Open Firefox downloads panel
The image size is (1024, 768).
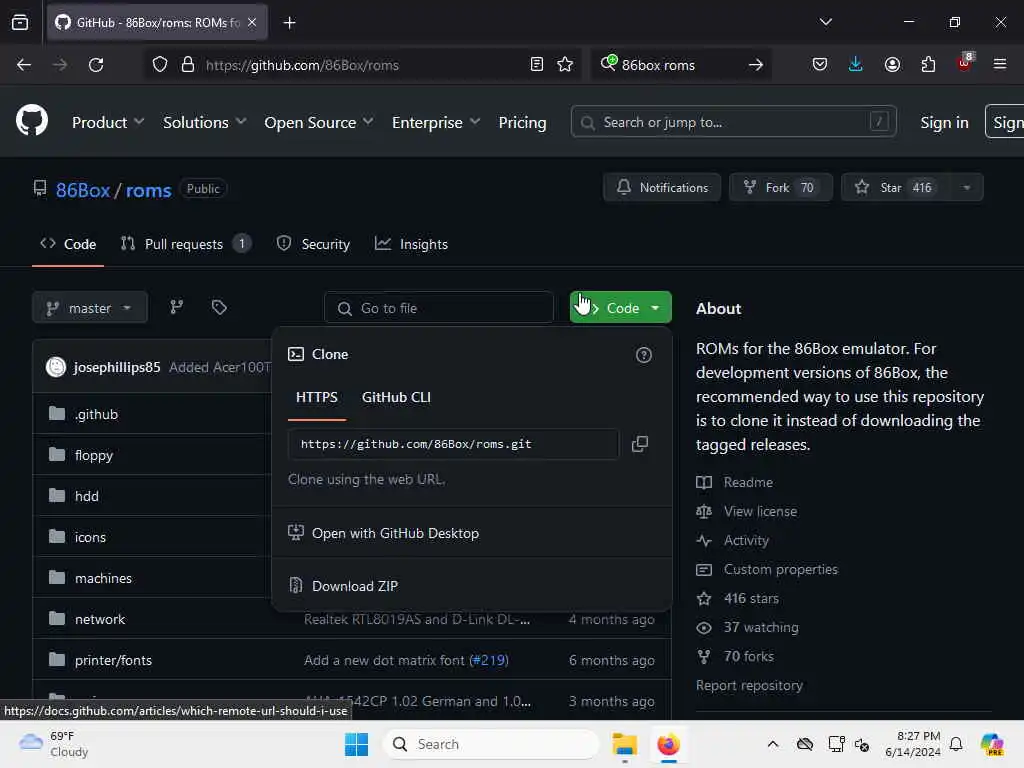(x=856, y=65)
